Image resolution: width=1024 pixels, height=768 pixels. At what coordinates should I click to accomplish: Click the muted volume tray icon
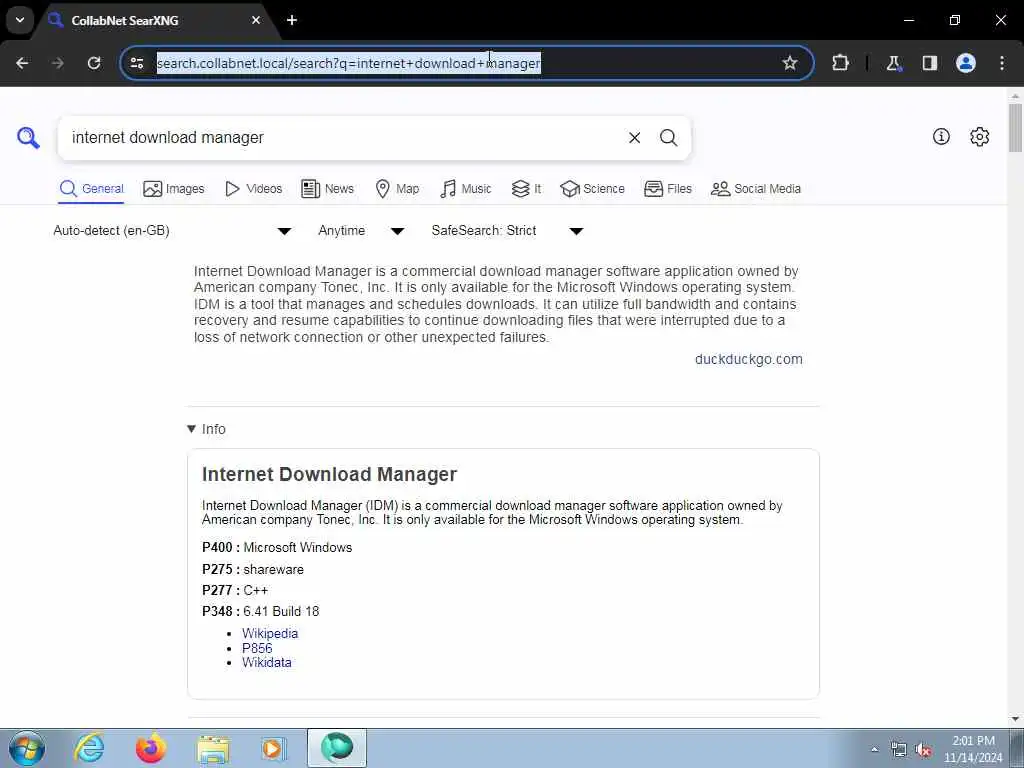point(923,750)
